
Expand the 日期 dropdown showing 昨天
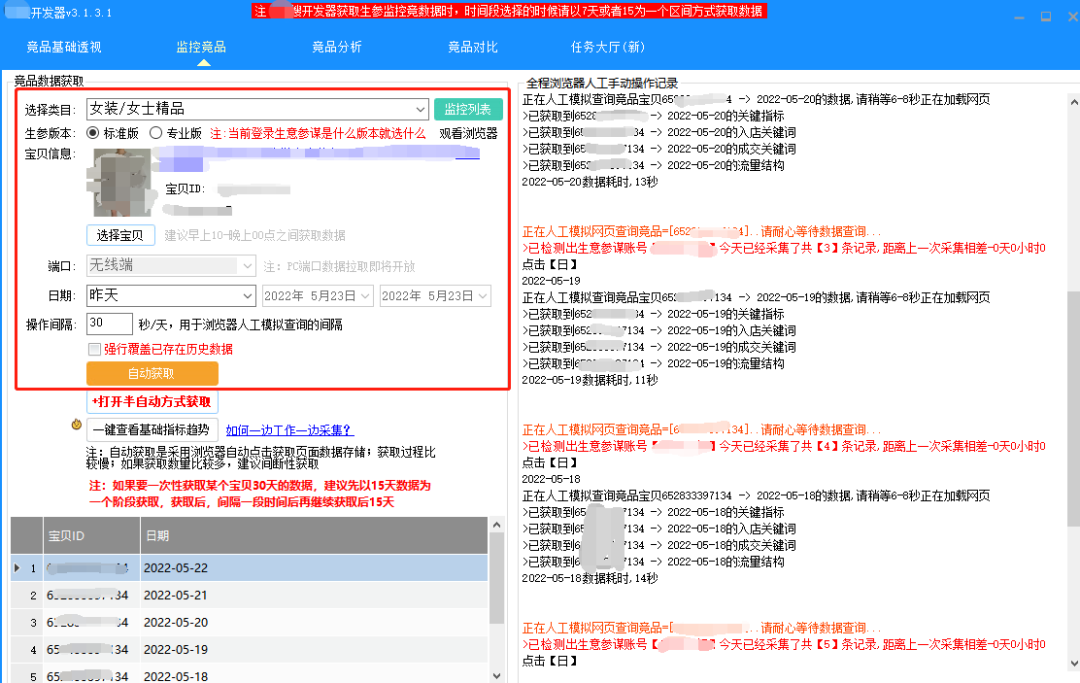coord(248,296)
